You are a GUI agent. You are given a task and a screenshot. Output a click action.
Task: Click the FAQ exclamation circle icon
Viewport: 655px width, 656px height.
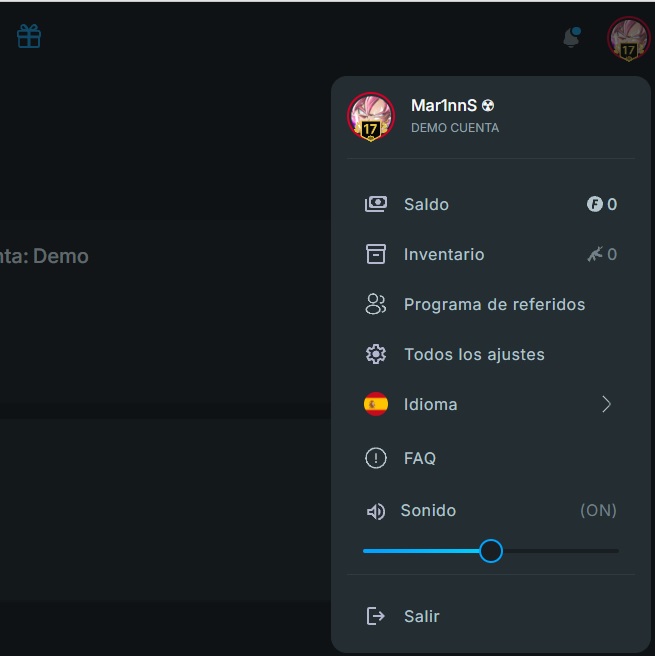point(376,458)
